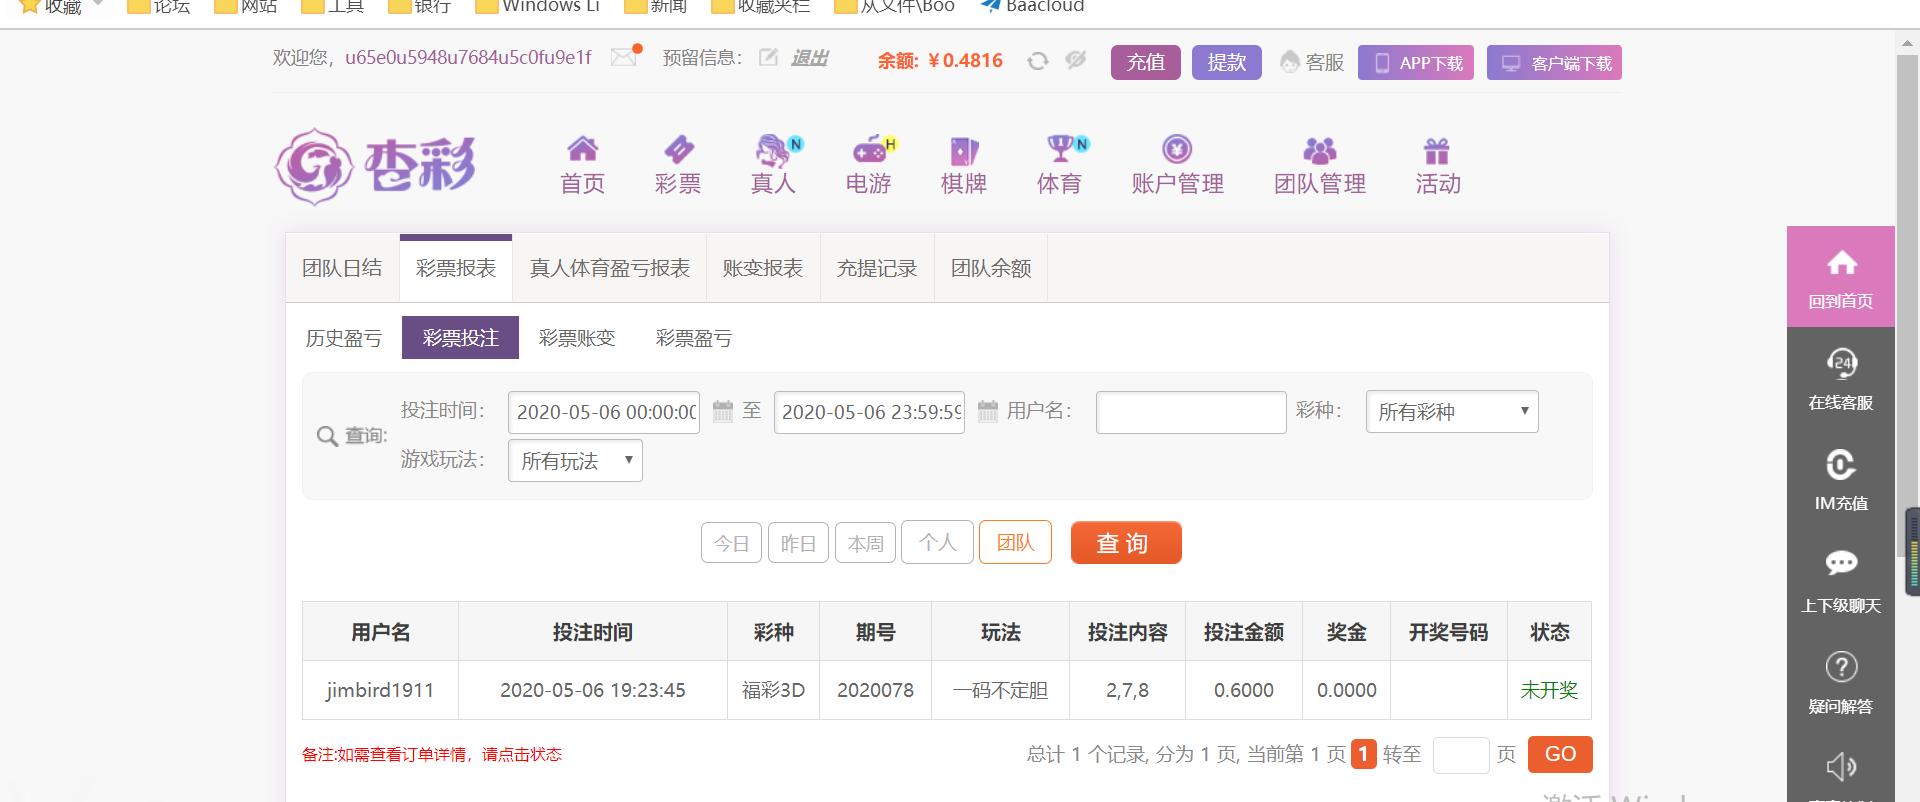Image resolution: width=1920 pixels, height=802 pixels.
Task: Open calendar for start betting time
Action: click(722, 411)
